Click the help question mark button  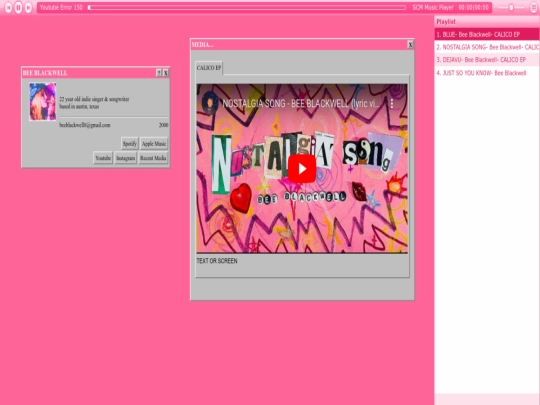pyautogui.click(x=159, y=73)
